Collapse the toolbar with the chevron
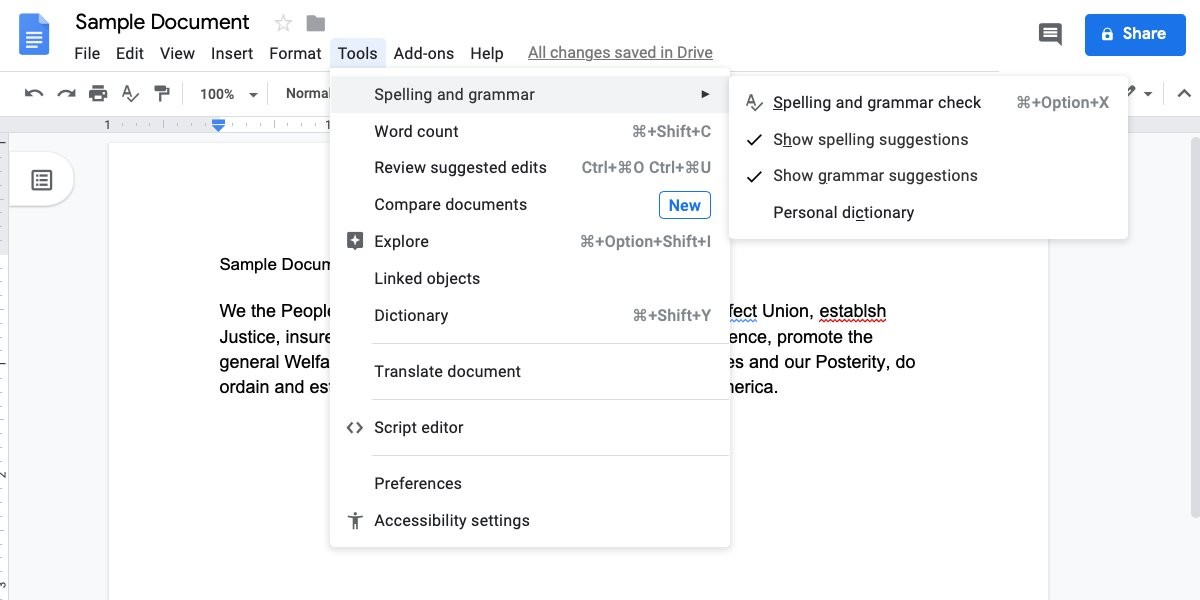This screenshot has height=600, width=1200. (x=1183, y=92)
